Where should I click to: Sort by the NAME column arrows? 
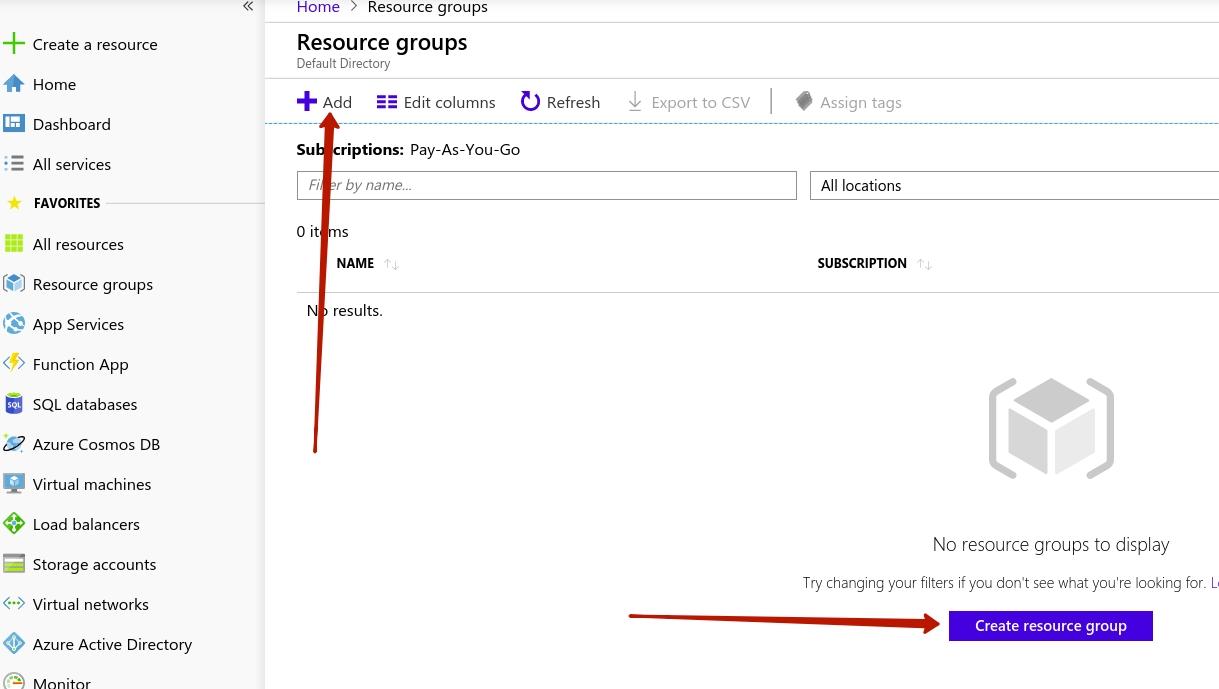coord(392,264)
